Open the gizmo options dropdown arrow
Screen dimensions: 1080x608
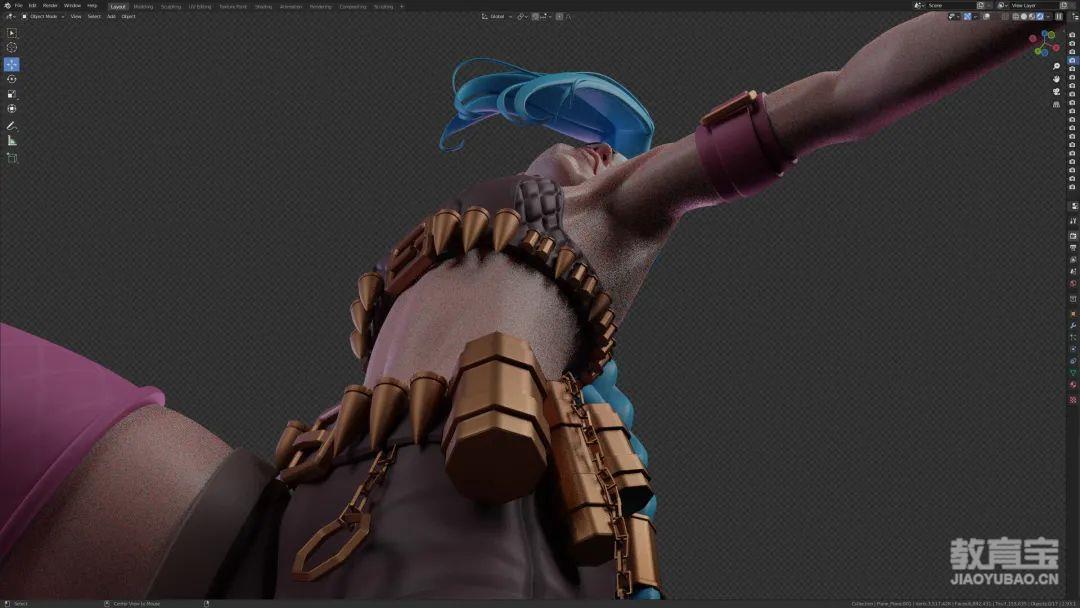(975, 17)
